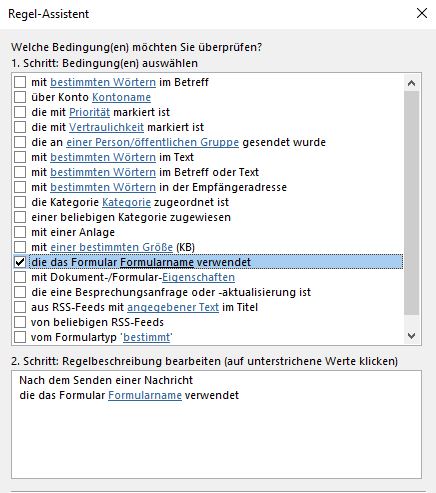Open the 'Kontoname' link
This screenshot has height=493, width=436.
(x=121, y=97)
